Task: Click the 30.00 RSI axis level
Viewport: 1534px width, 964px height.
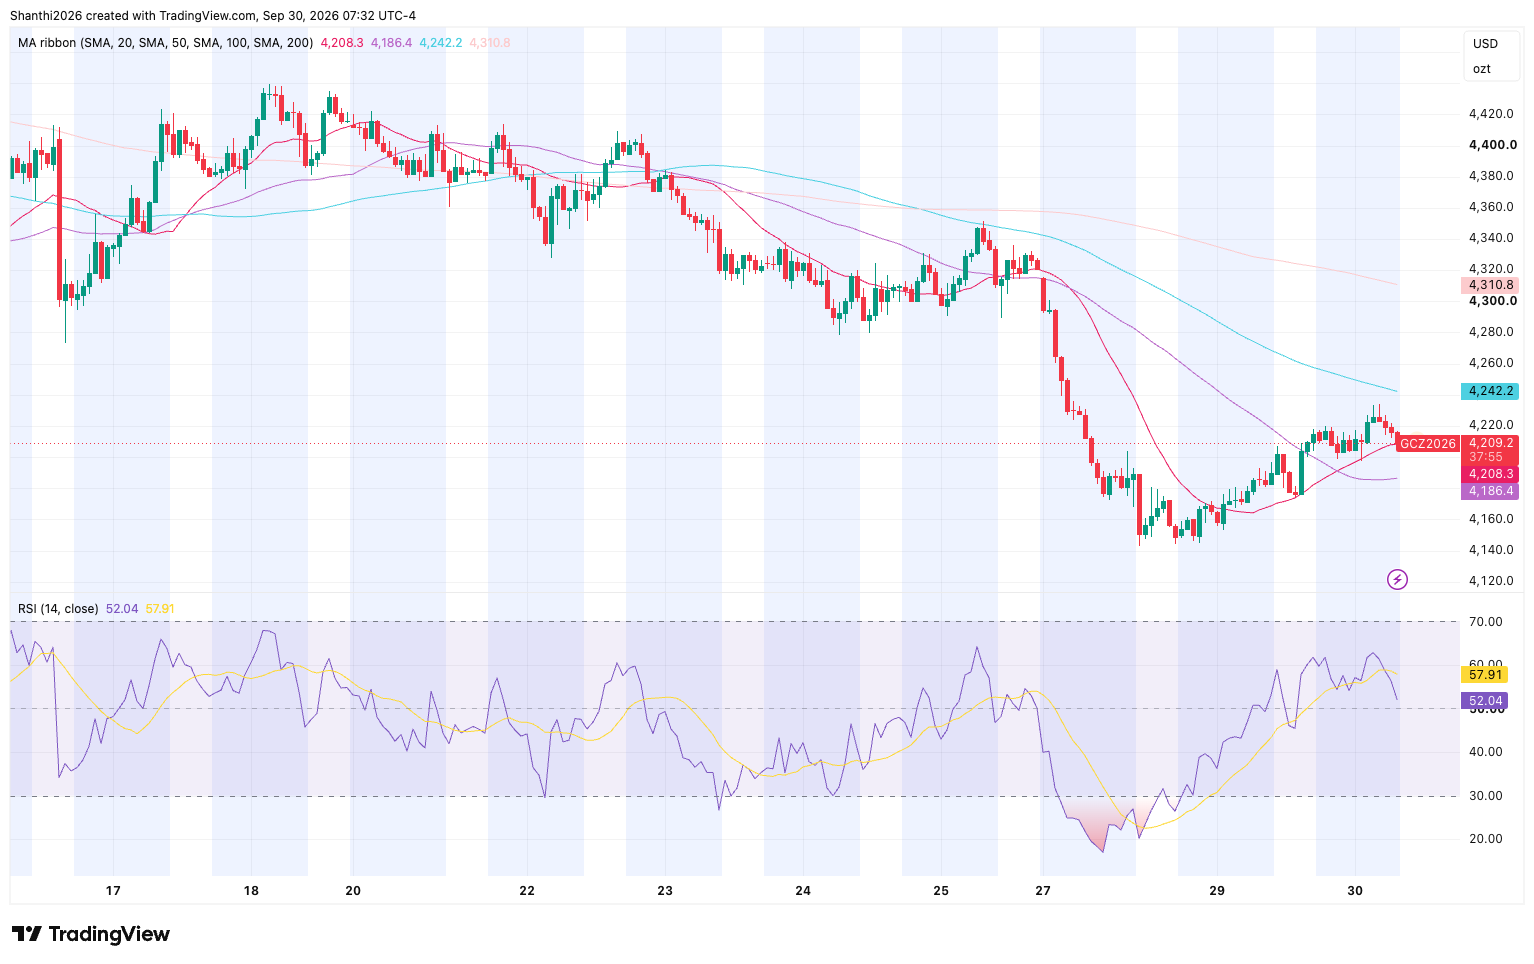Action: pos(1485,796)
